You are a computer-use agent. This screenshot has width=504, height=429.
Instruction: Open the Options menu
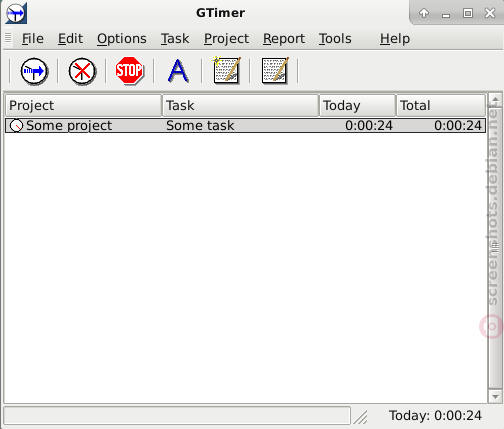click(x=122, y=39)
